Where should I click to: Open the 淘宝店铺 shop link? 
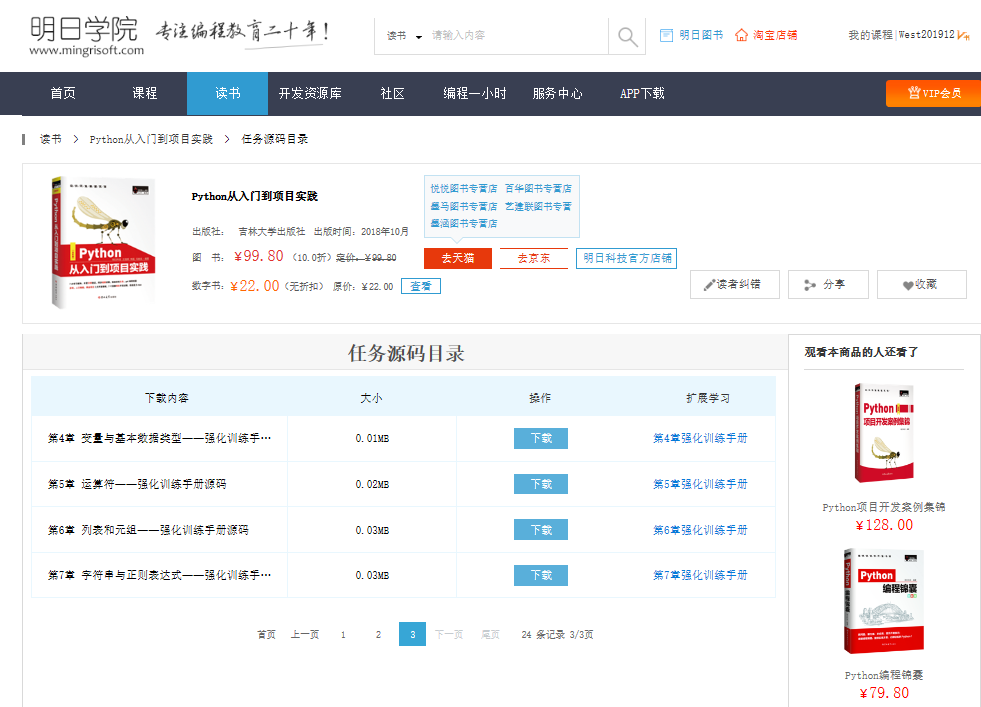click(x=766, y=35)
